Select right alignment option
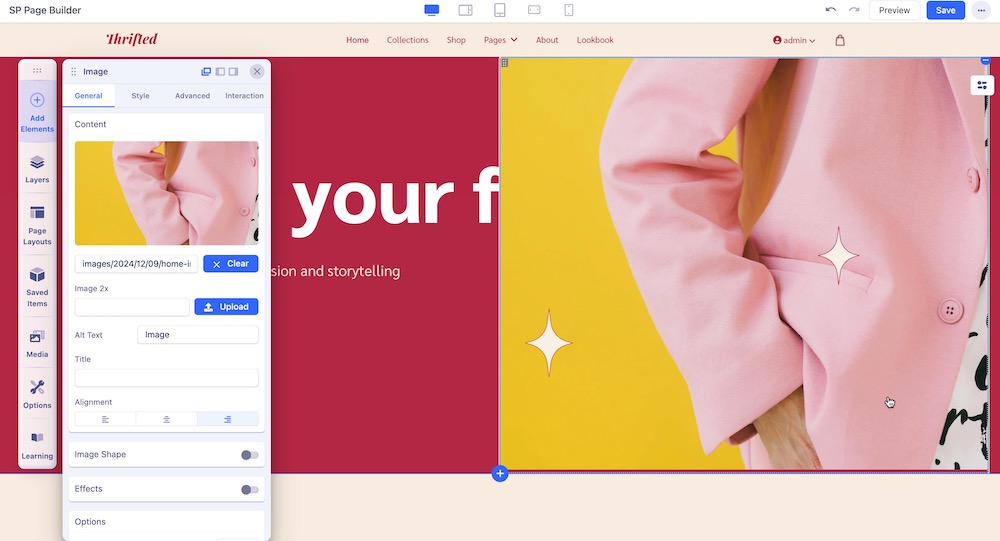Viewport: 1000px width, 541px height. tap(227, 419)
